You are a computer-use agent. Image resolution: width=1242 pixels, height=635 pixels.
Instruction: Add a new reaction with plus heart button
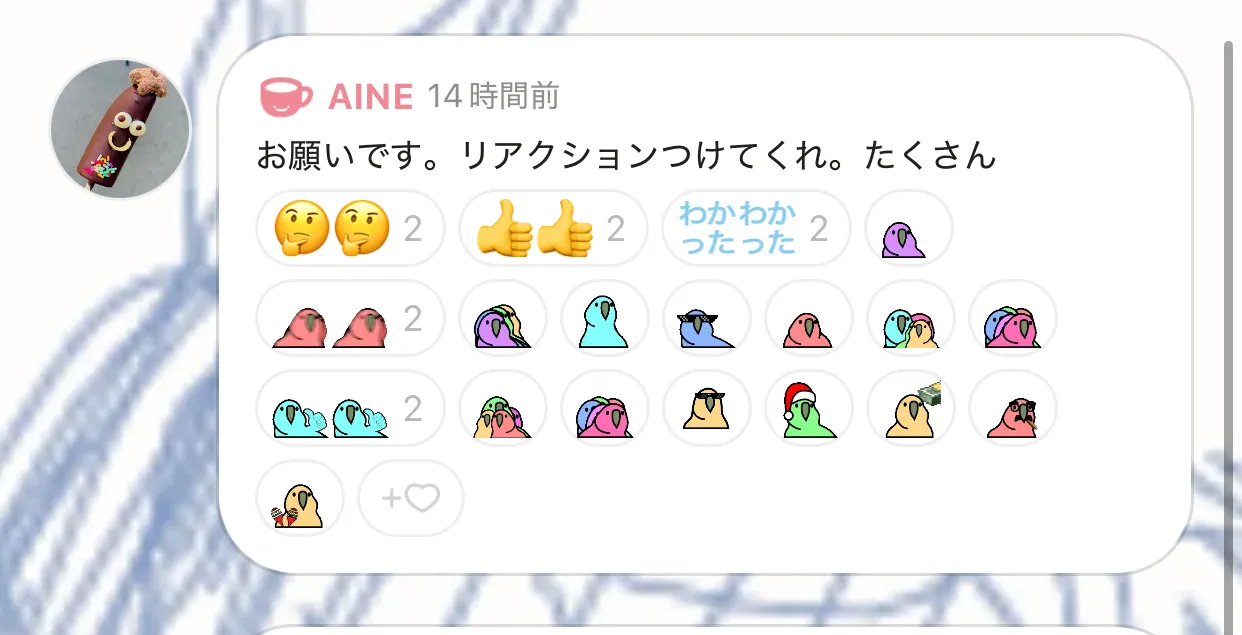click(410, 498)
